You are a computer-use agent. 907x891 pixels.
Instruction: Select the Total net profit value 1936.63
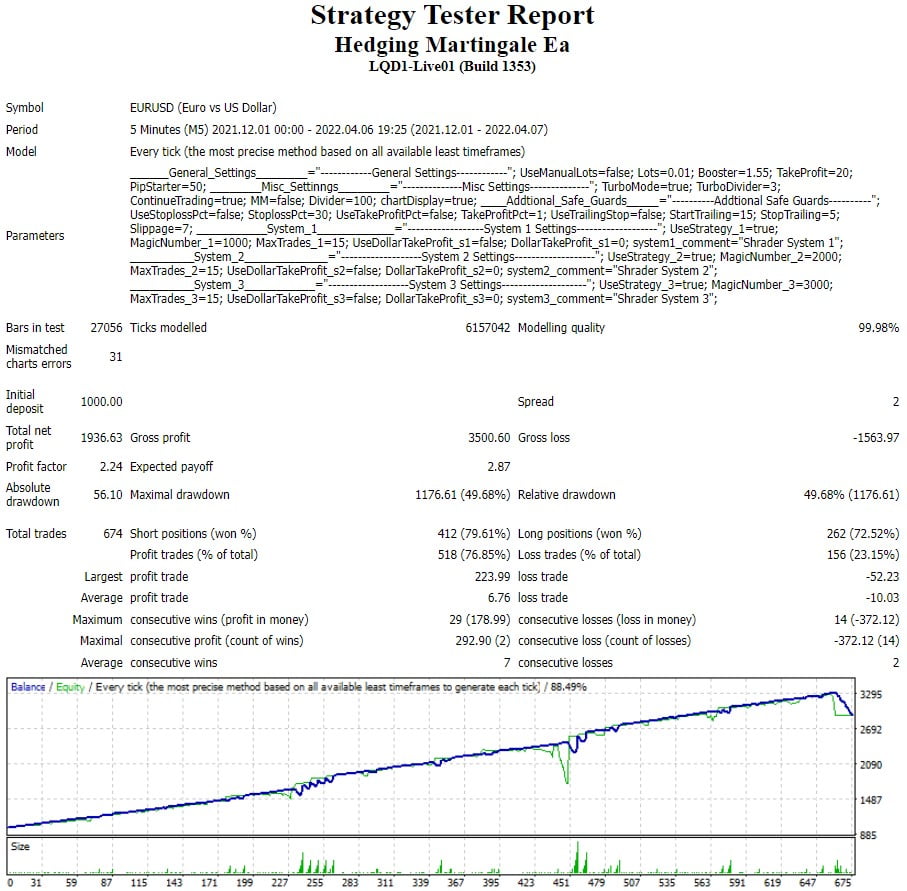(x=102, y=438)
